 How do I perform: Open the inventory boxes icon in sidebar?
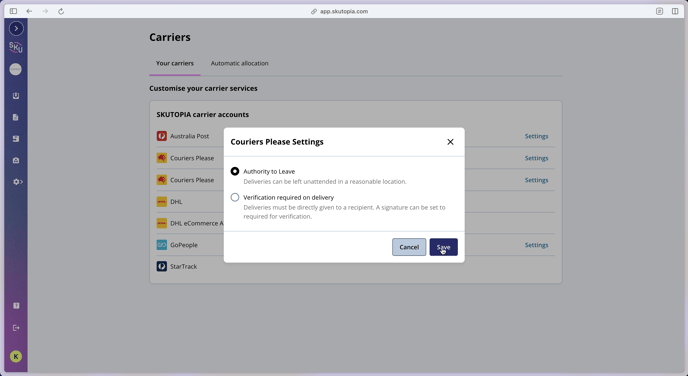point(16,139)
